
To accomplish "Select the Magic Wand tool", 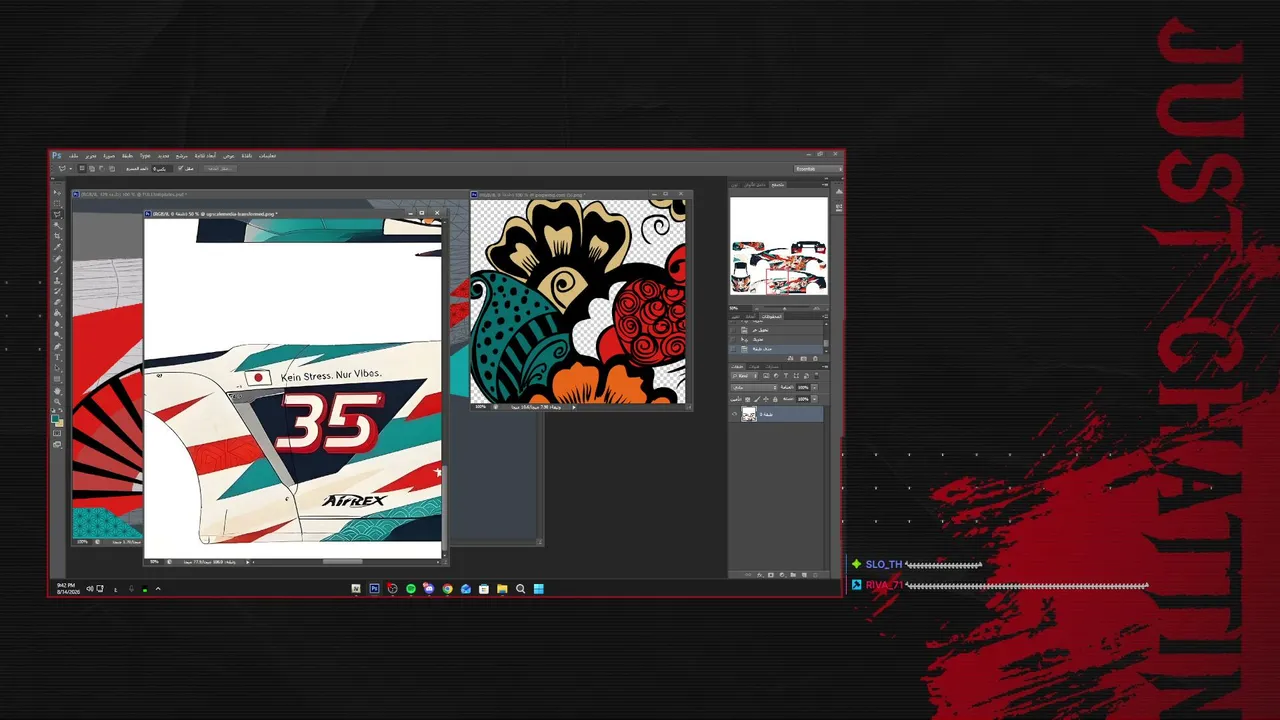I will tap(57, 225).
